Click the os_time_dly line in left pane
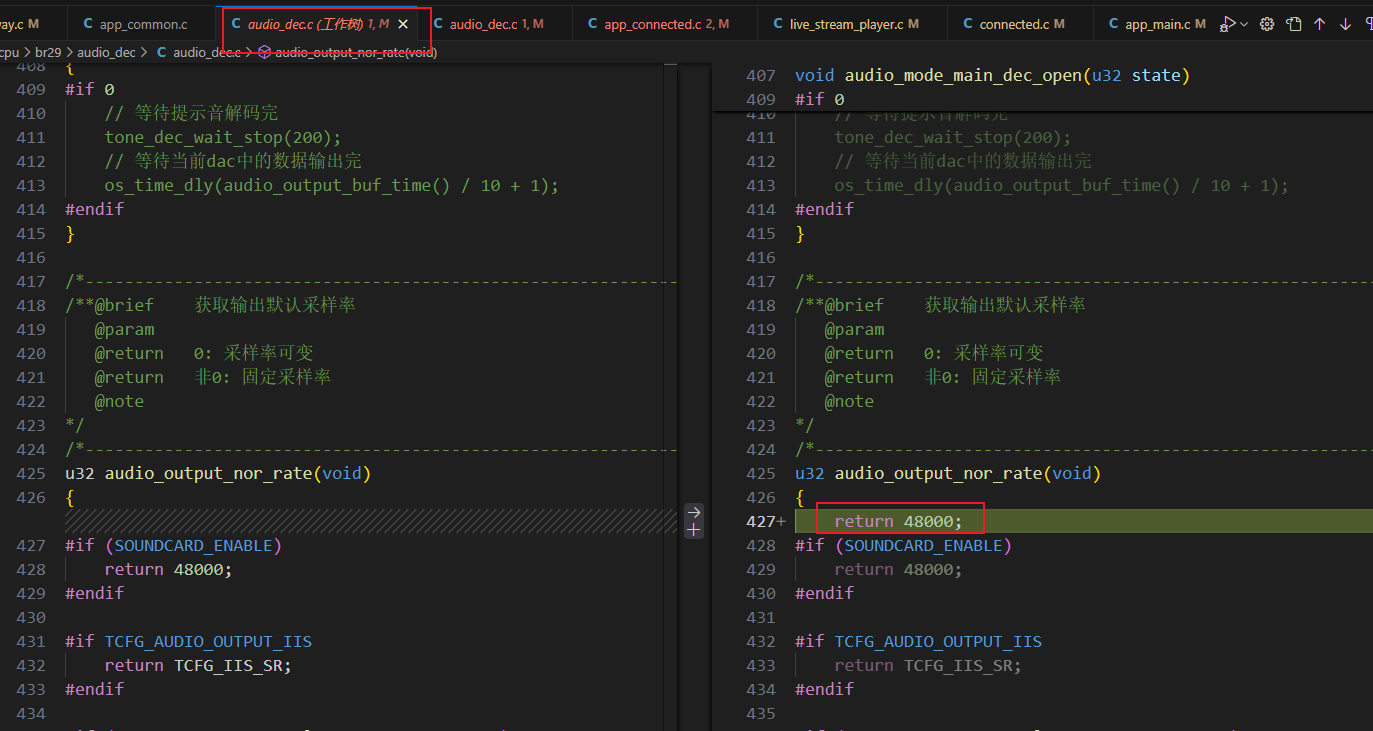 pyautogui.click(x=332, y=185)
